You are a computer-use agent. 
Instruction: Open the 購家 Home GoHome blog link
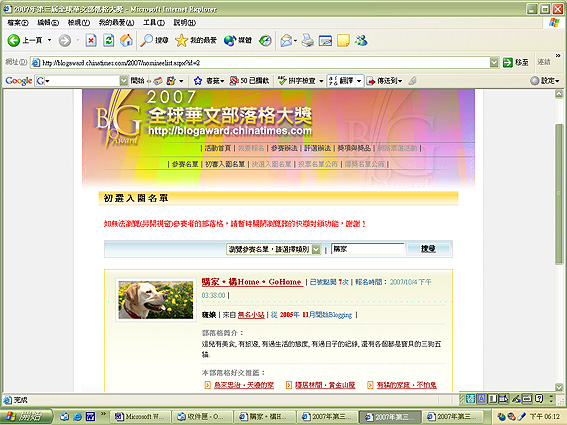point(252,282)
